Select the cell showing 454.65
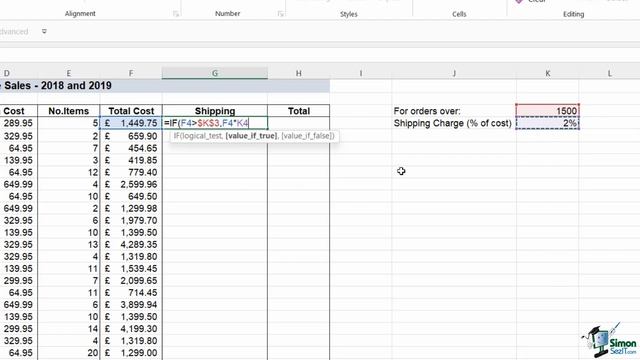 tap(131, 148)
